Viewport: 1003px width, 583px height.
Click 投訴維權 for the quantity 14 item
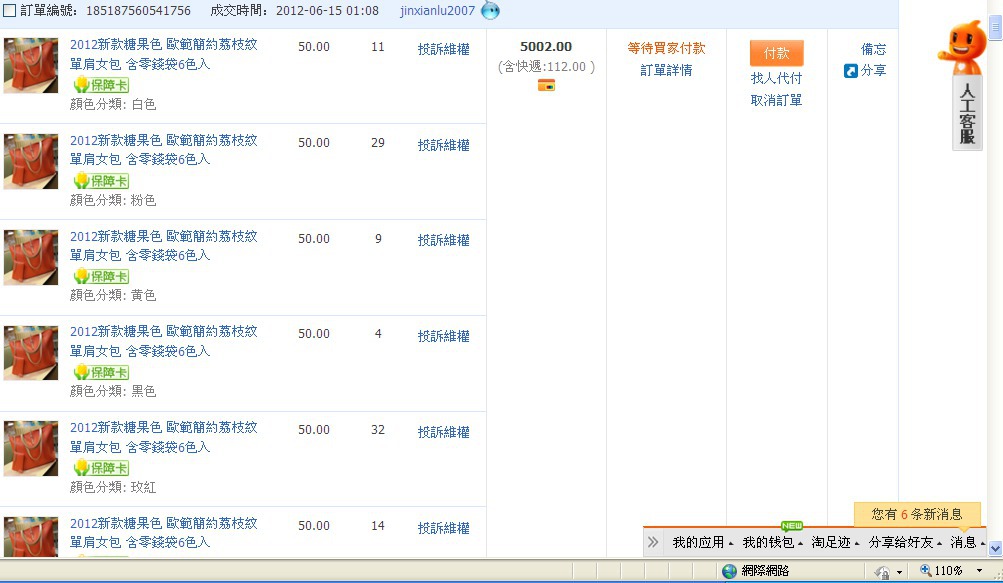[x=444, y=528]
